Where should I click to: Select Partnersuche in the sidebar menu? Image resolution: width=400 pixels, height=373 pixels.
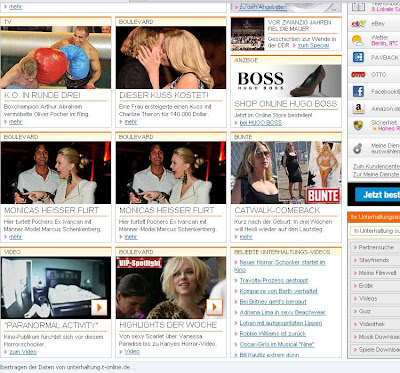(x=376, y=247)
